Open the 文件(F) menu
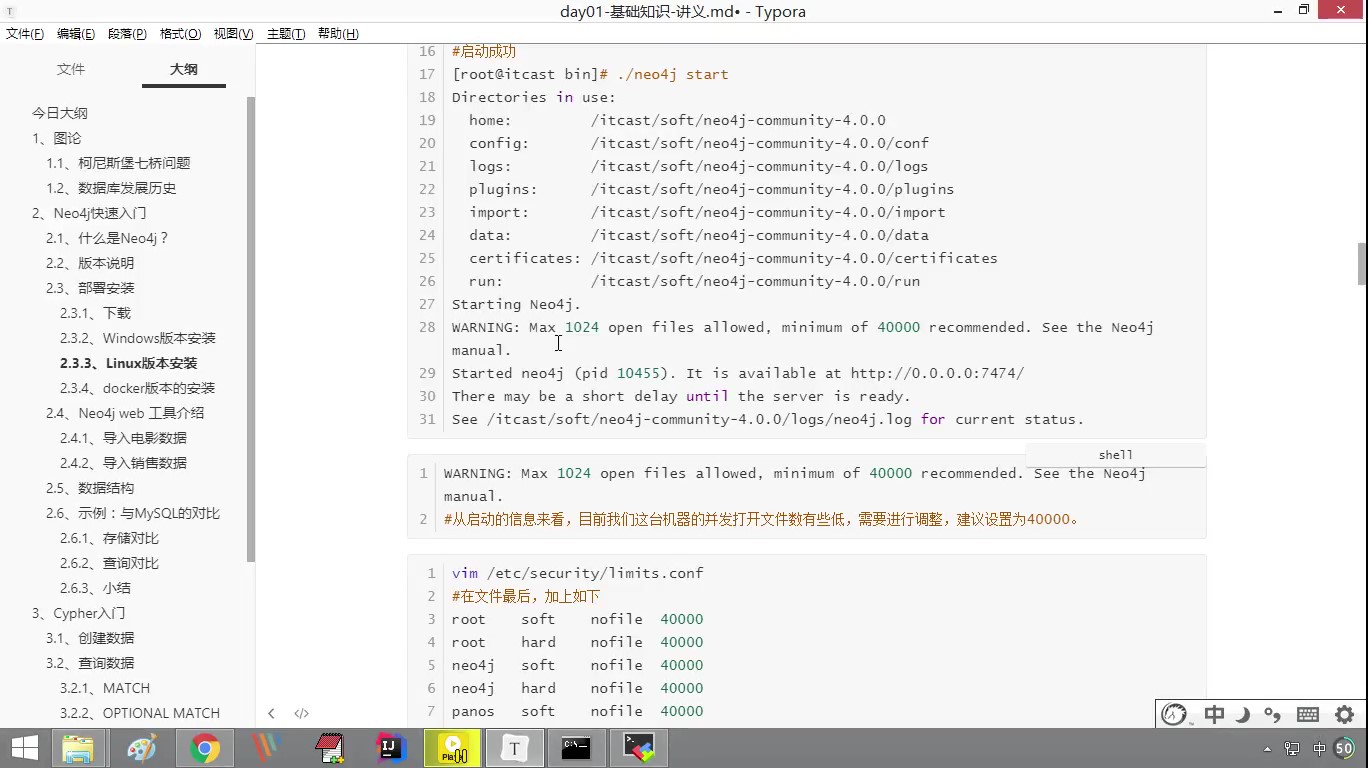Screen dimensions: 1368x768 (x=25, y=33)
